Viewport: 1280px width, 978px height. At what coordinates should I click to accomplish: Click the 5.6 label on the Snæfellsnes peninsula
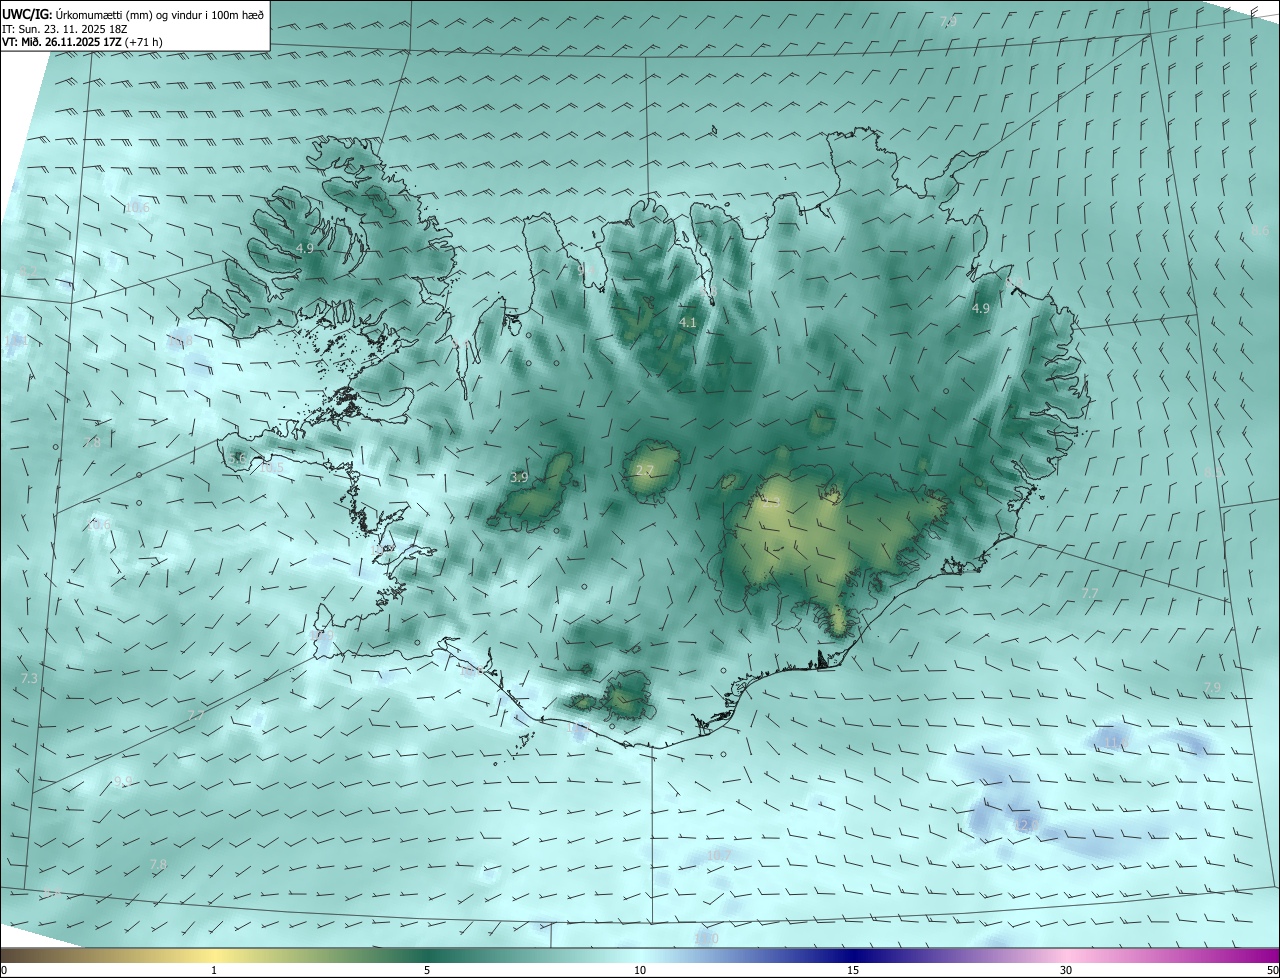click(238, 458)
